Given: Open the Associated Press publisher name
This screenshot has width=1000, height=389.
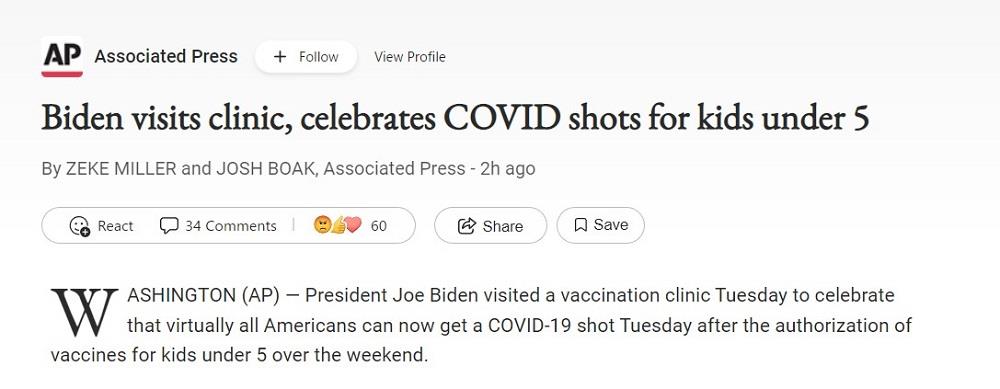Looking at the screenshot, I should [166, 57].
